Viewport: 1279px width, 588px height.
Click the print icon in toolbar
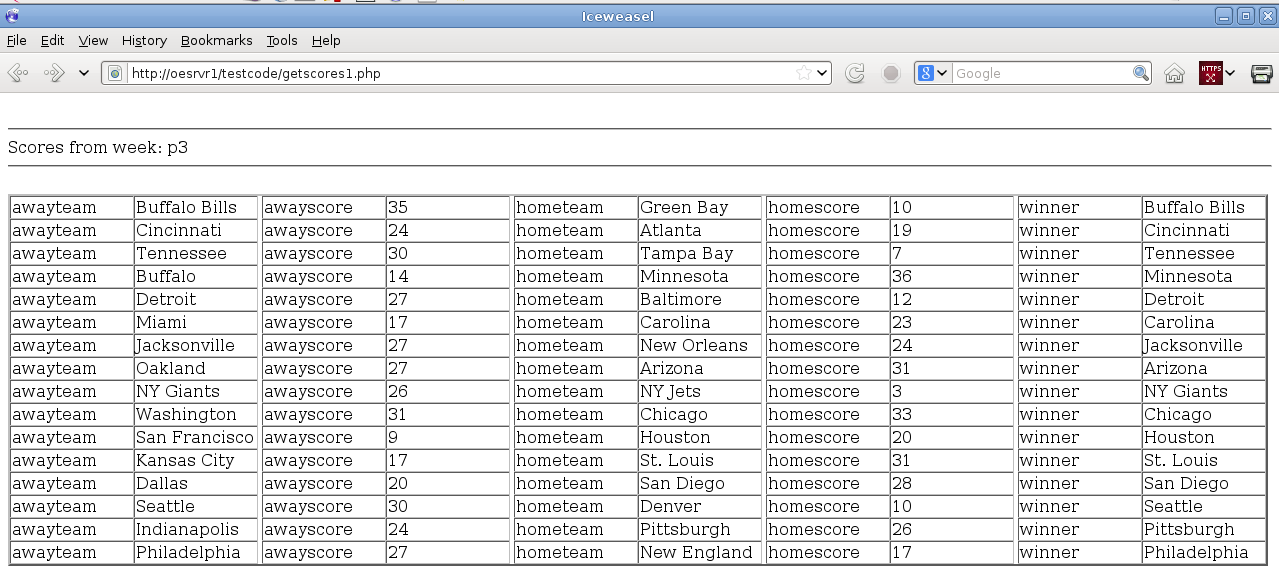click(x=1262, y=73)
